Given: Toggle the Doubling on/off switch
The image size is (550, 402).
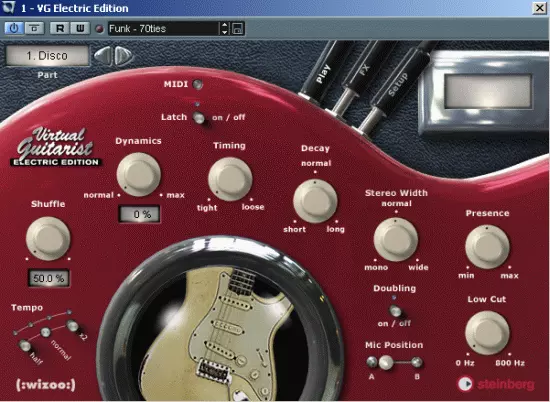Looking at the screenshot, I should click(x=395, y=311).
